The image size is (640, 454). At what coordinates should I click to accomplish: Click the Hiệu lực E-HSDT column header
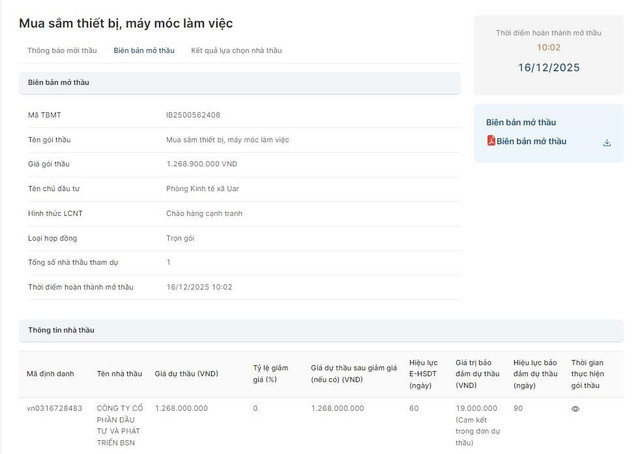pyautogui.click(x=423, y=374)
